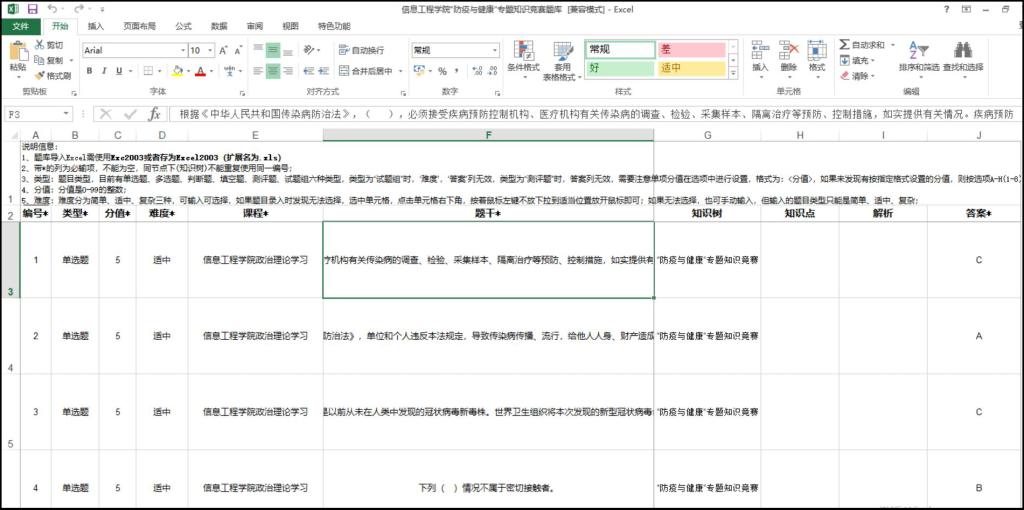Click Merge and Center (合并后居中) button
1024x510 pixels.
click(365, 71)
